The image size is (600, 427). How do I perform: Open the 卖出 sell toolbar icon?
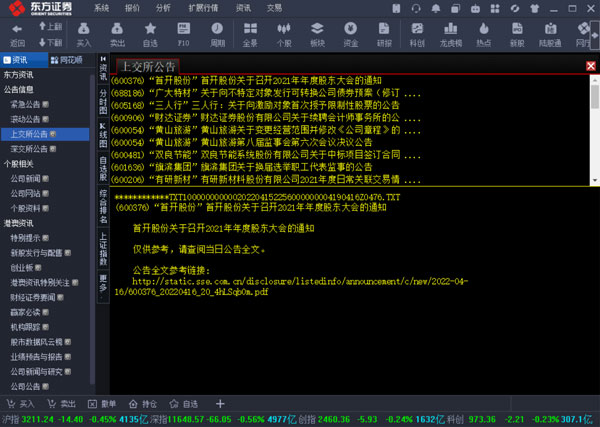coord(117,29)
